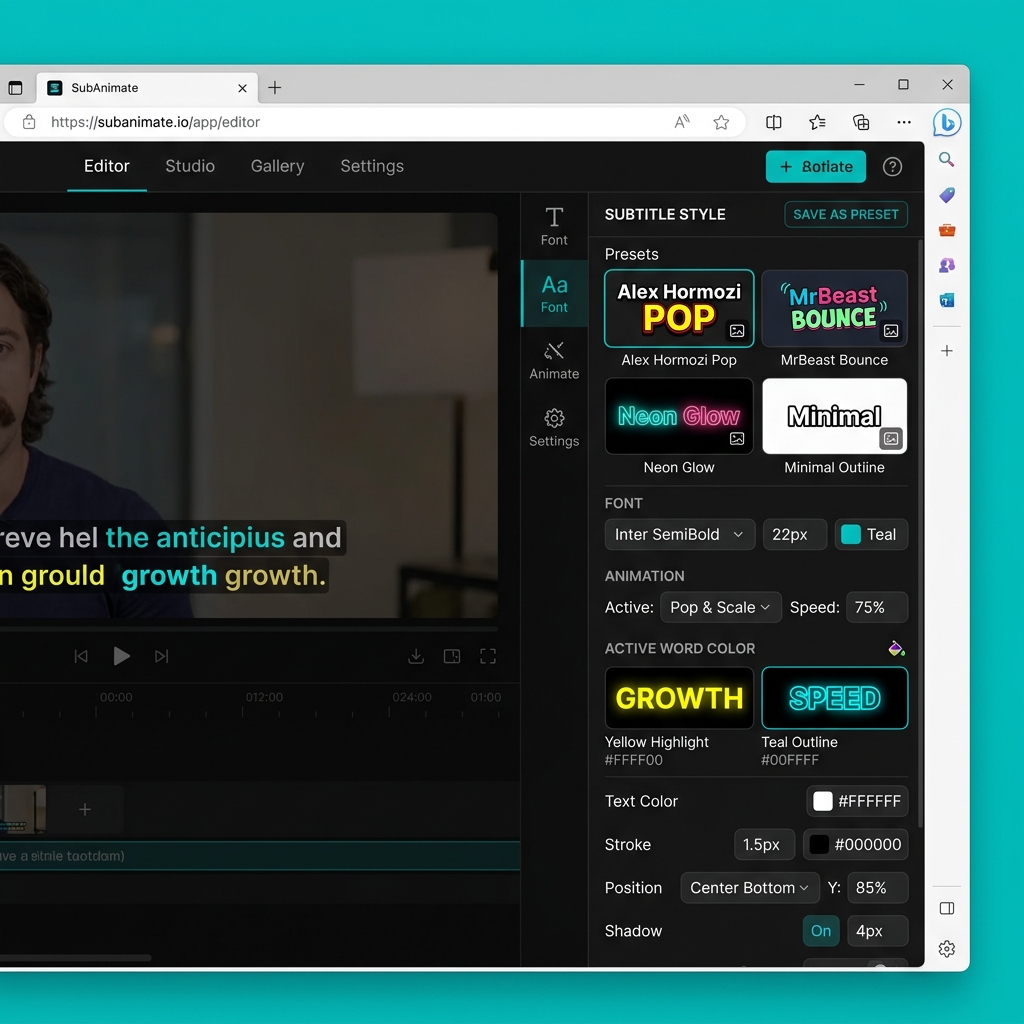
Task: Choose the Teal Outline SPEED style
Action: pos(835,697)
